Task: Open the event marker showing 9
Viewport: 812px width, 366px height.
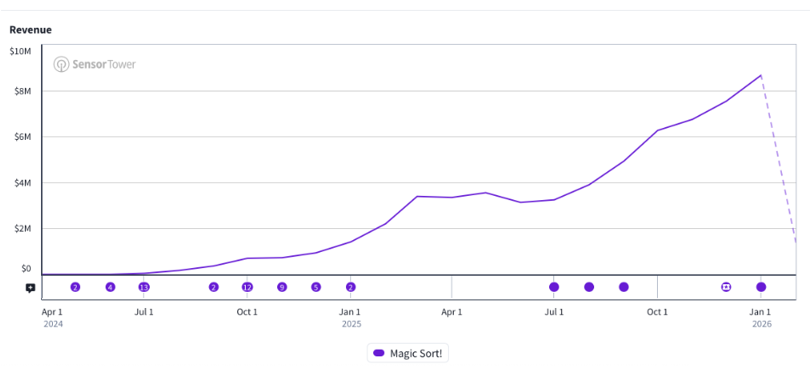Action: [282, 287]
